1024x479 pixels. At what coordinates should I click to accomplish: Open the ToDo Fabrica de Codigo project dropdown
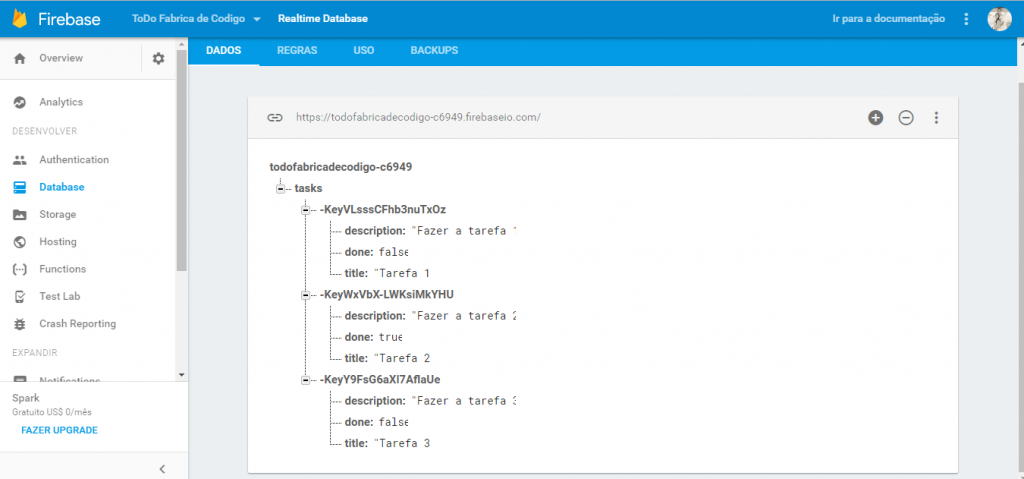coord(196,19)
